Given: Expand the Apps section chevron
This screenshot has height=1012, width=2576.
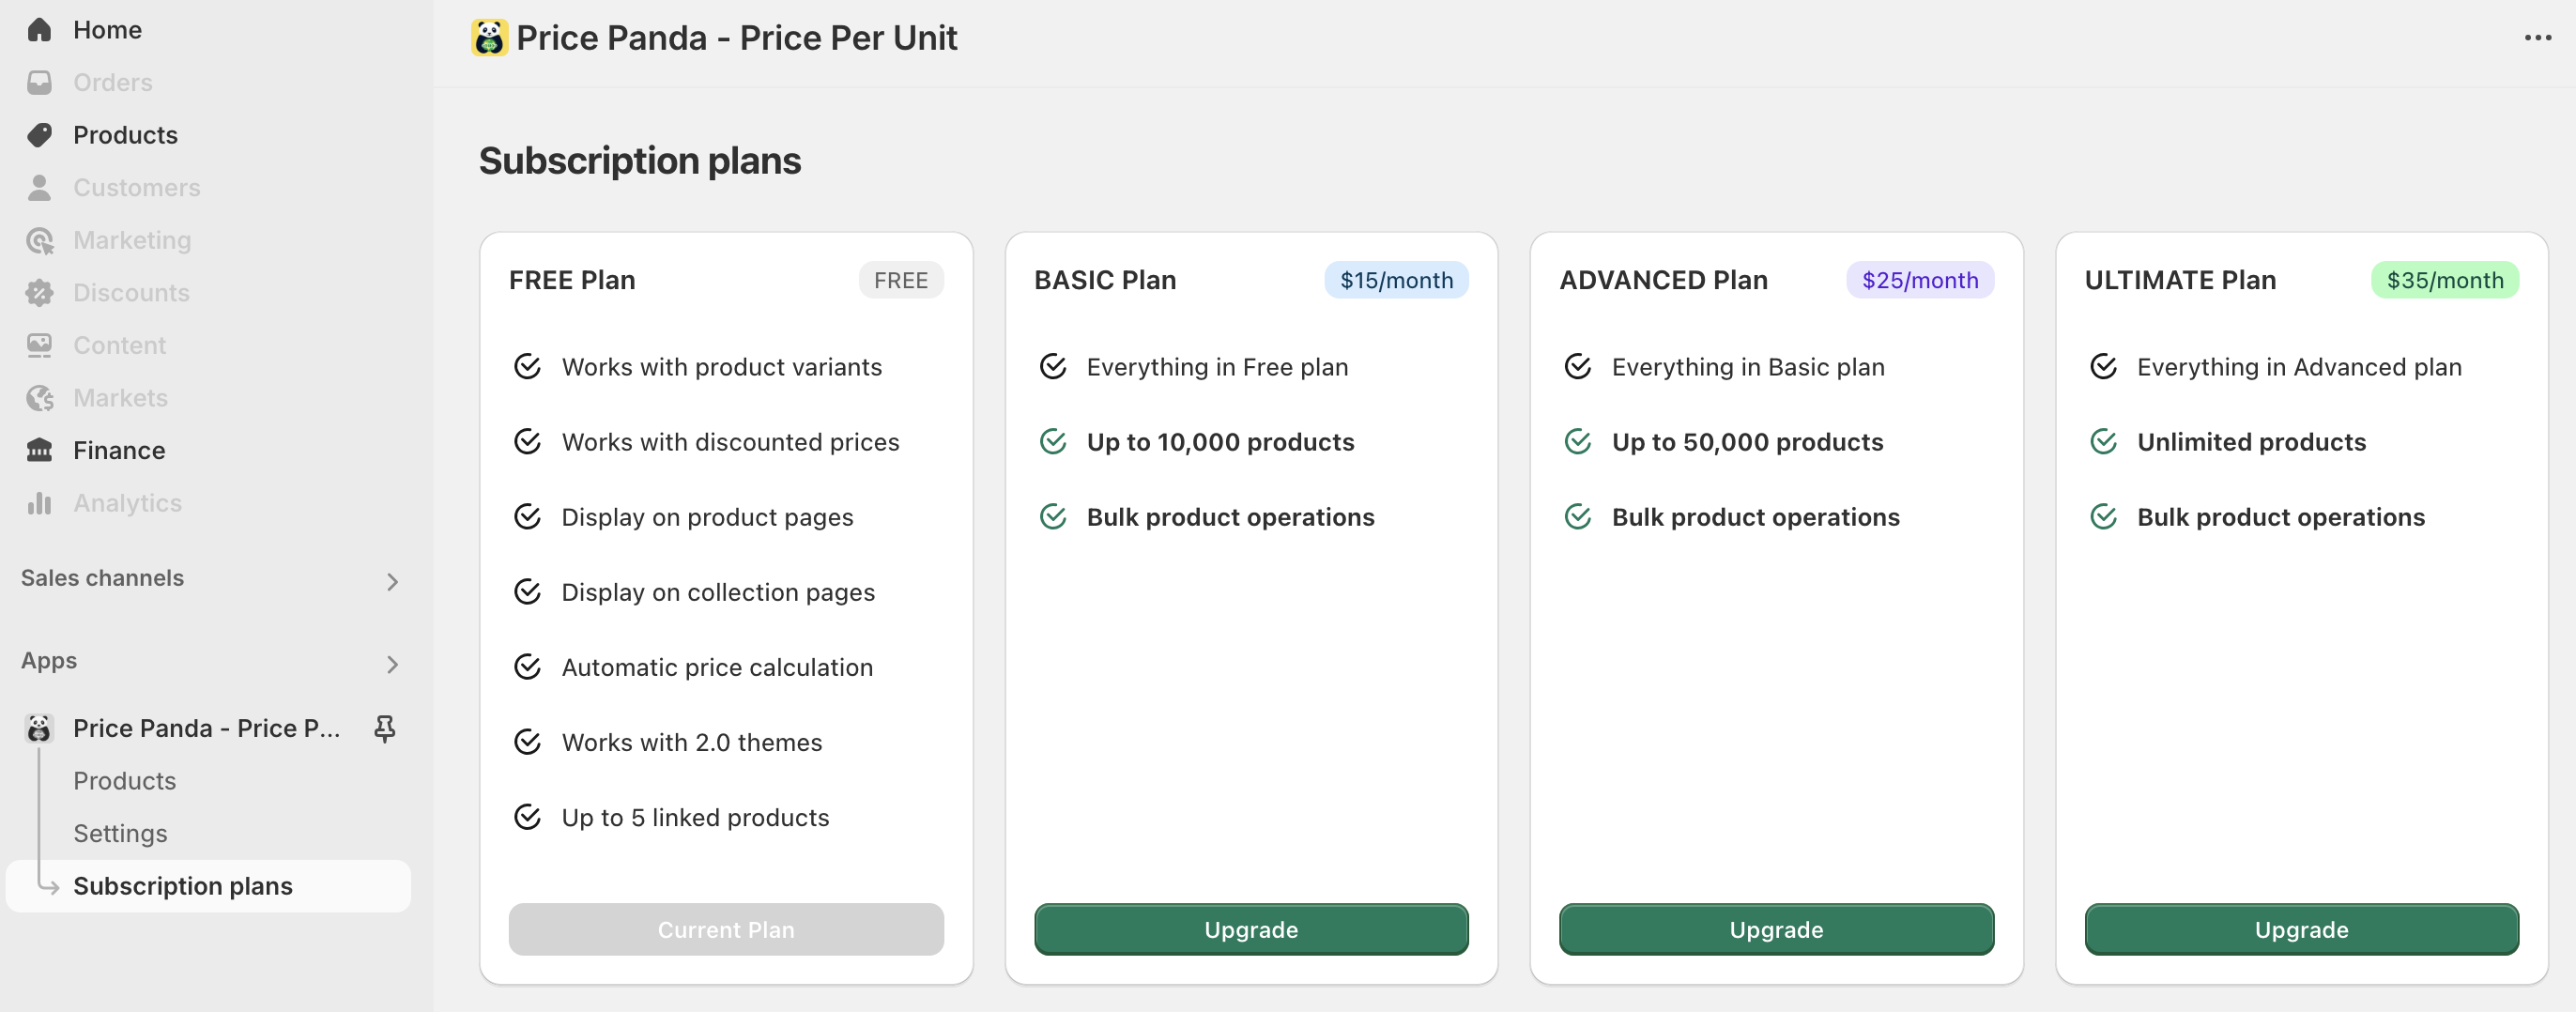Looking at the screenshot, I should coord(392,664).
